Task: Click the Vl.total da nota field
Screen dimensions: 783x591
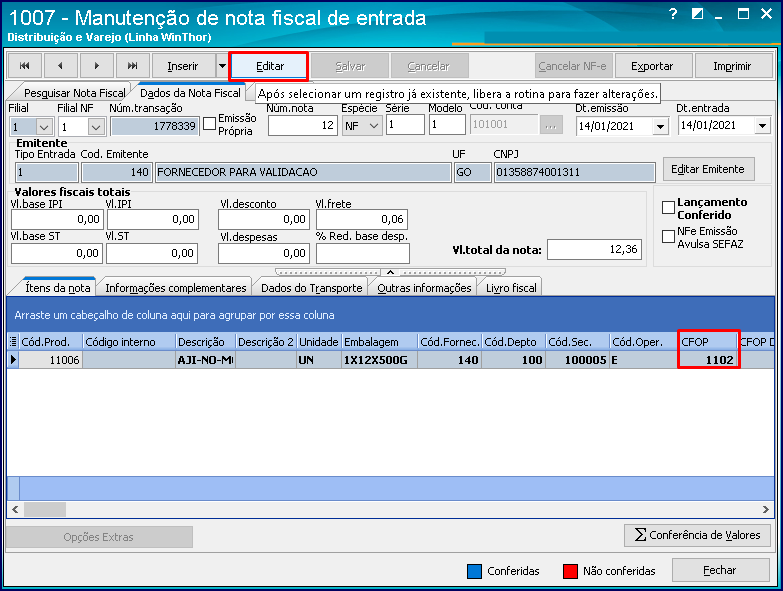Action: [x=594, y=250]
